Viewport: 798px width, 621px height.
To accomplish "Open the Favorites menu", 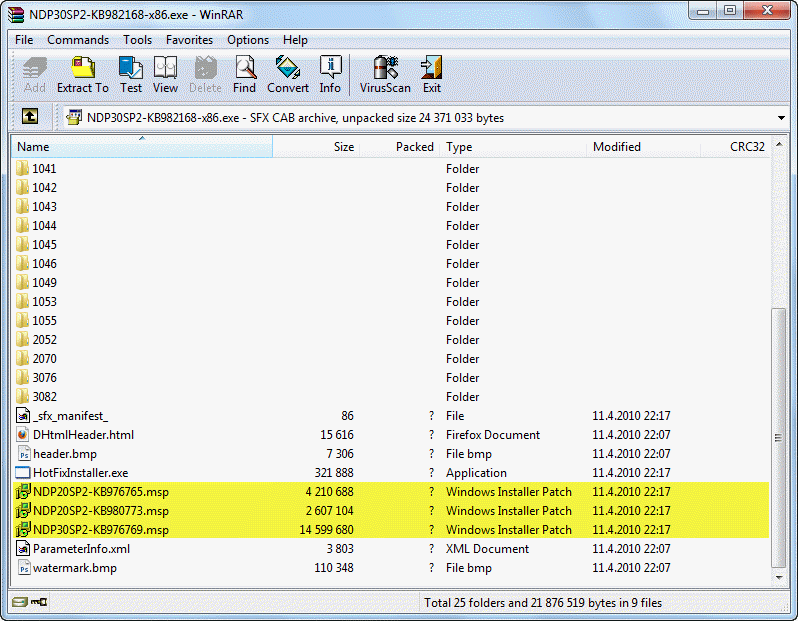I will coord(189,40).
